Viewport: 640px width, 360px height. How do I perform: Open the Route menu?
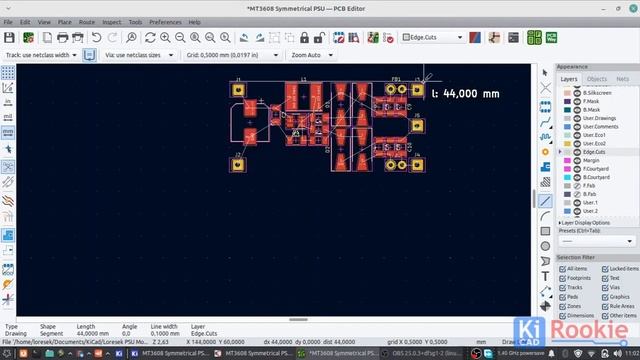87,22
